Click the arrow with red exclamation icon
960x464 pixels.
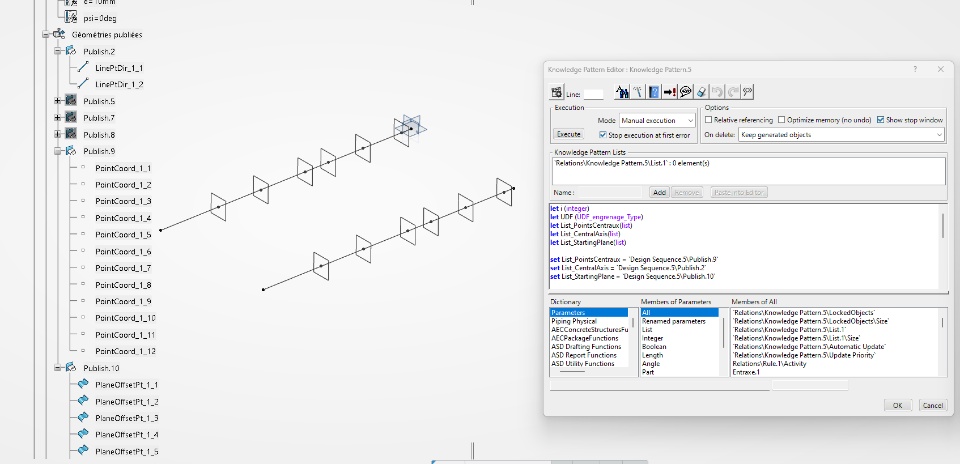click(670, 92)
